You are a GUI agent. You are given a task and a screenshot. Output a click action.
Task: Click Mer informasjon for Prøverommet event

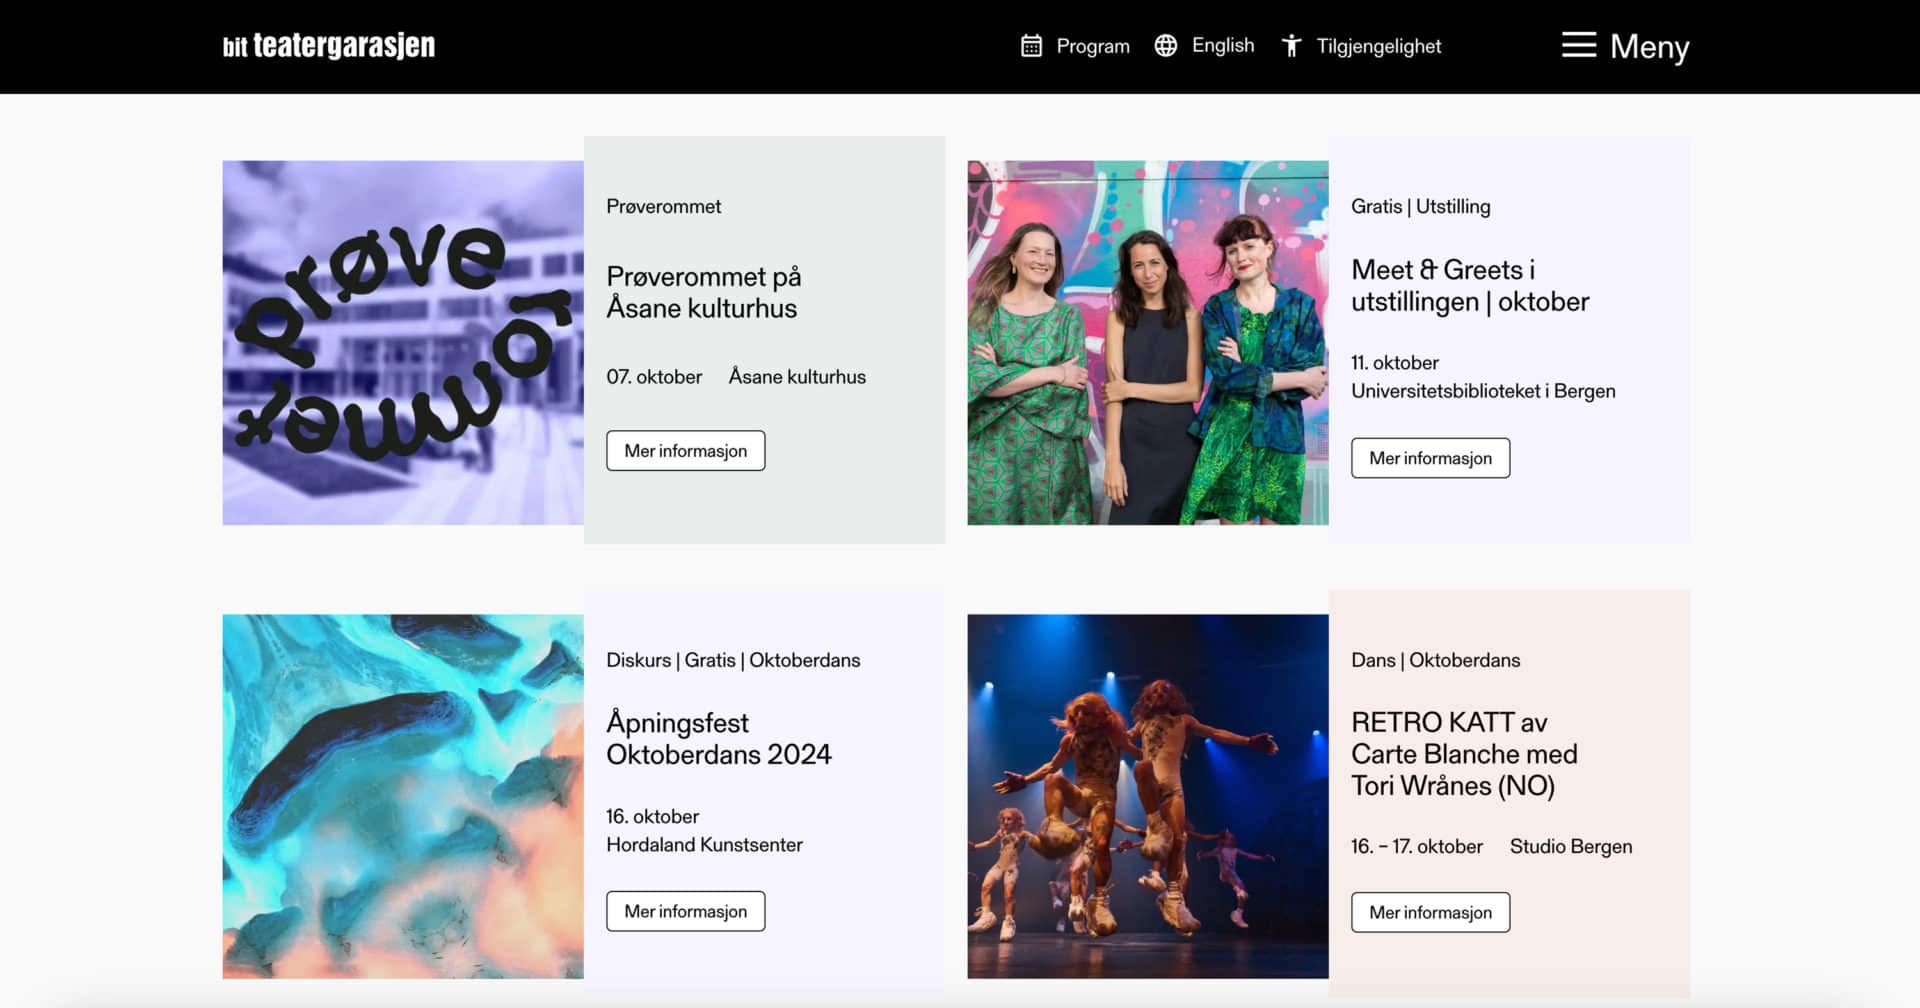coord(685,451)
